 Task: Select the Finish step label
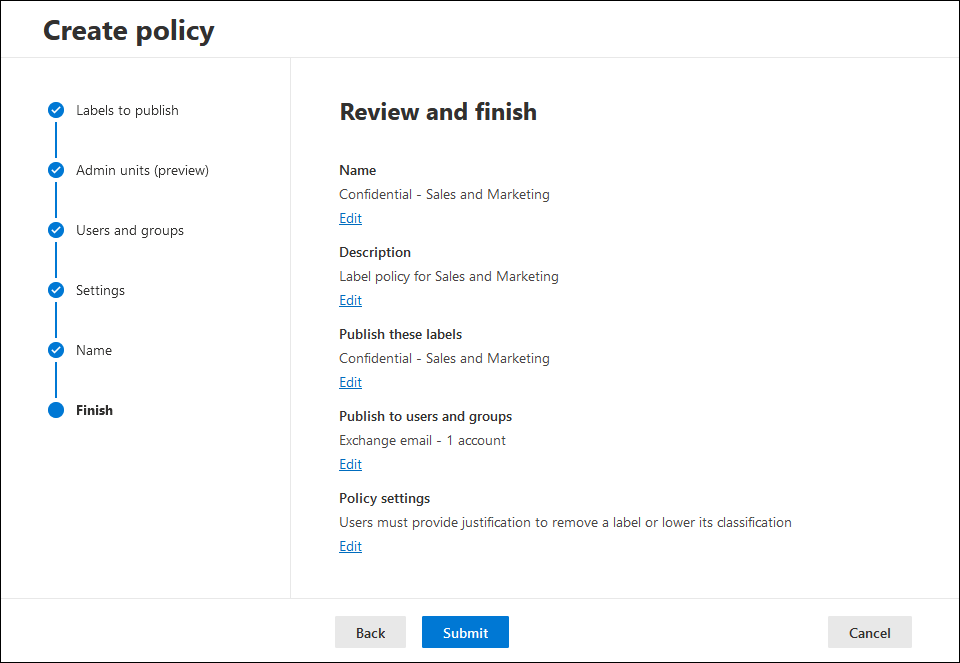point(94,410)
